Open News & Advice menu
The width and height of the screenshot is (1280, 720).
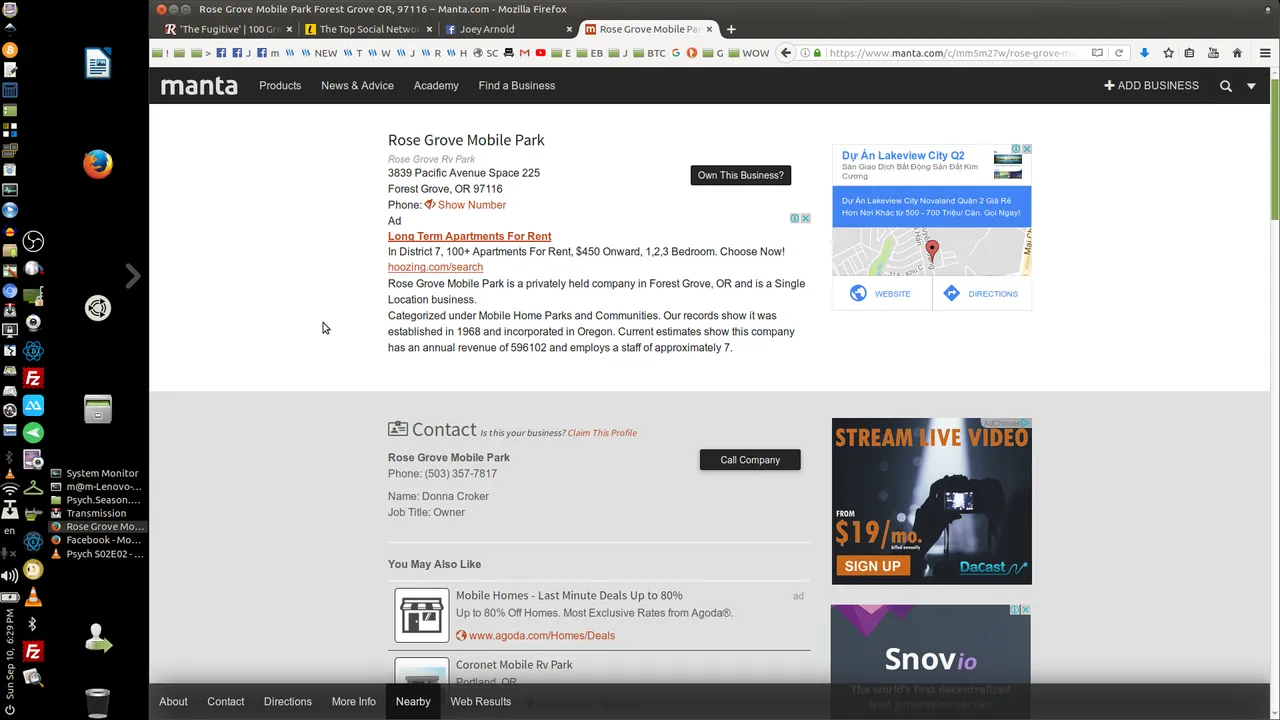[x=357, y=86]
